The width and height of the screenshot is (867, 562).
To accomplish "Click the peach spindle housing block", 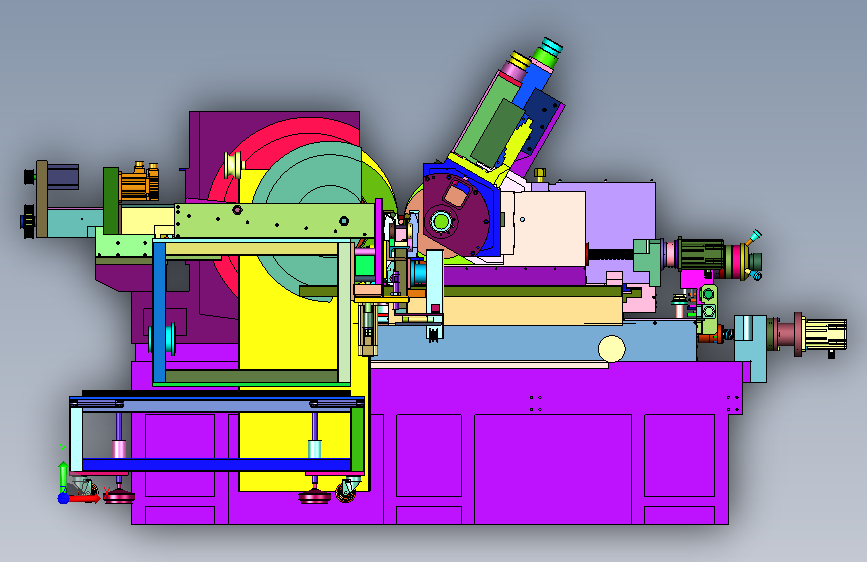I will click(549, 228).
